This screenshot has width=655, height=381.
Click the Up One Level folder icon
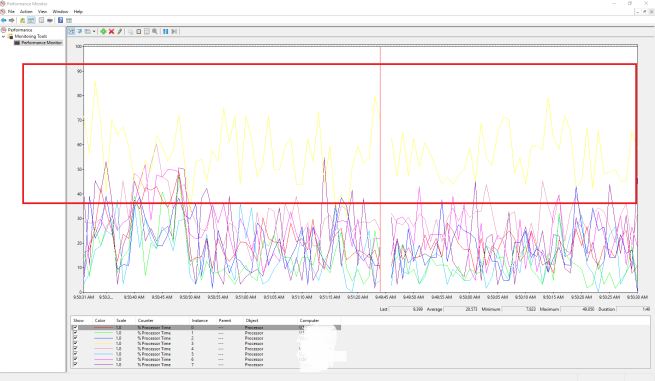(23, 20)
